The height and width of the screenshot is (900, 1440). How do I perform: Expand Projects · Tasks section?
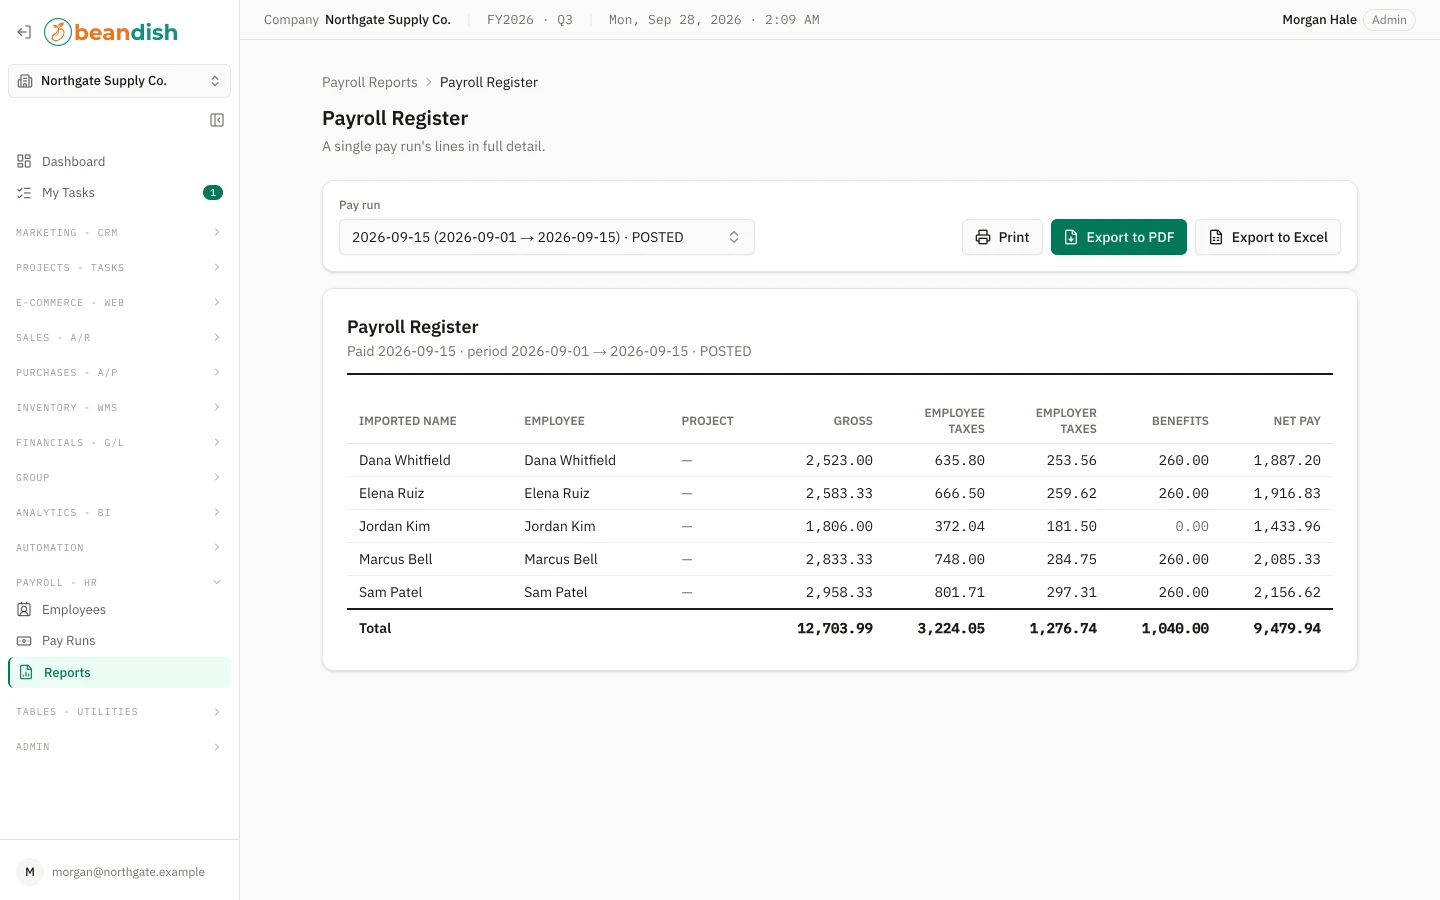click(119, 267)
